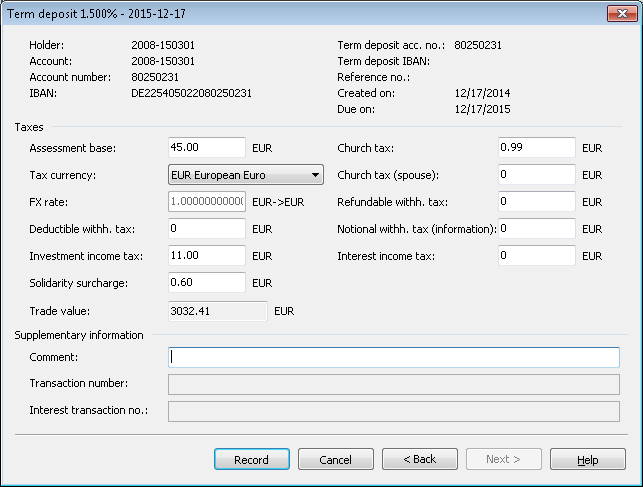Focus the Church tax (spouse) field
This screenshot has width=643, height=487.
pos(536,175)
